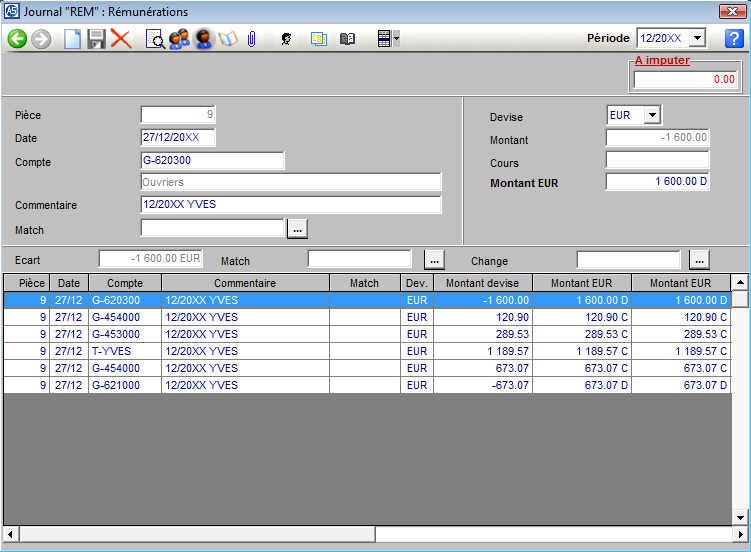Screen dimensions: 751x552
Task: Click the red X delete icon
Action: 121,39
